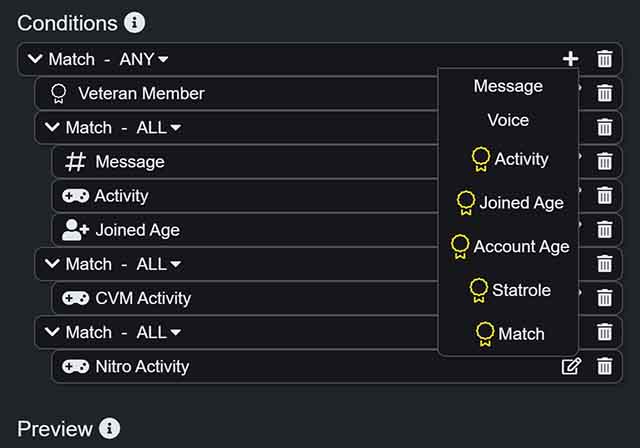Delete the CVM Activity condition
640x448 pixels.
tap(604, 298)
